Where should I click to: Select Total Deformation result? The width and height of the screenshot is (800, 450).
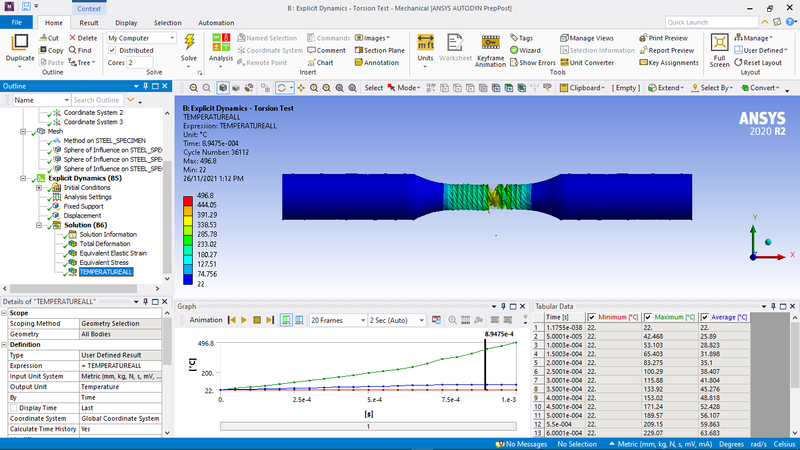[x=105, y=244]
